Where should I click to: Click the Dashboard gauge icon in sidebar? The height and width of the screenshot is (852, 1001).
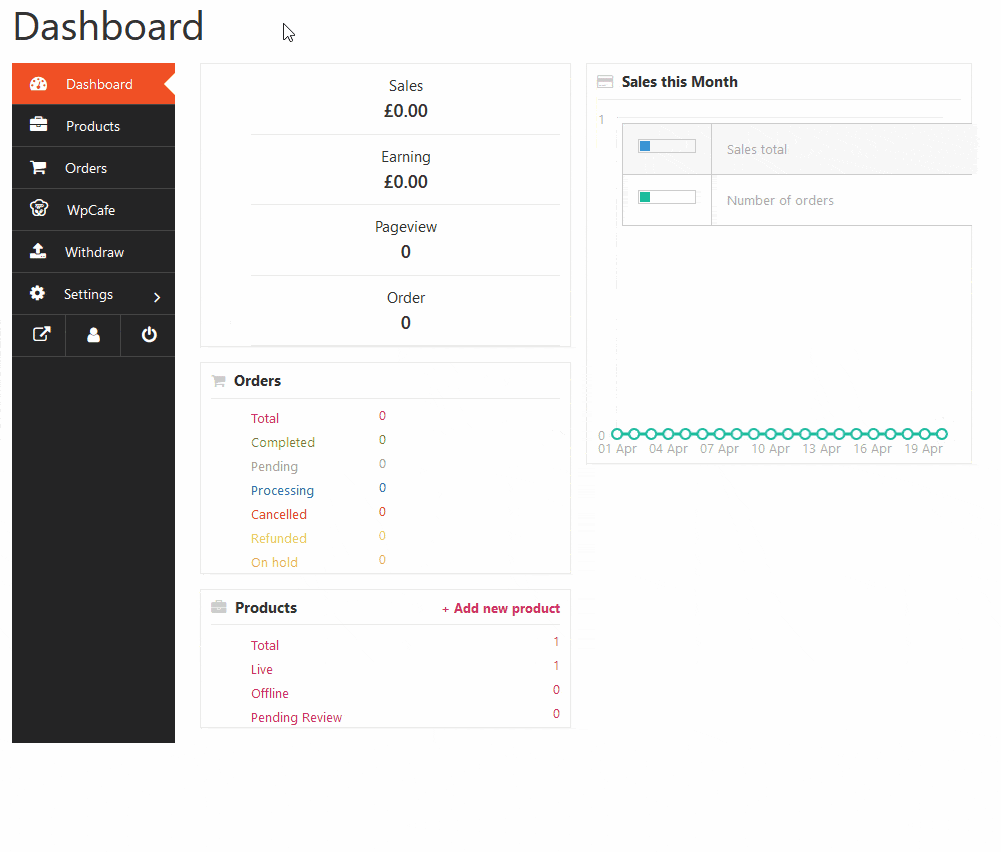click(x=38, y=84)
